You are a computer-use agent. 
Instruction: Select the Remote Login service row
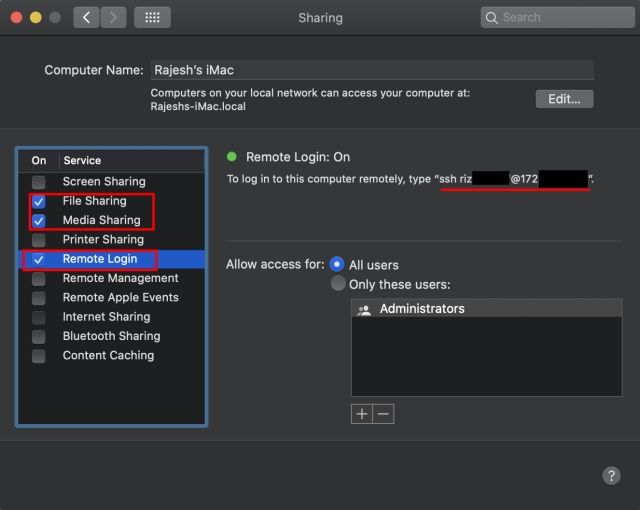pyautogui.click(x=111, y=259)
